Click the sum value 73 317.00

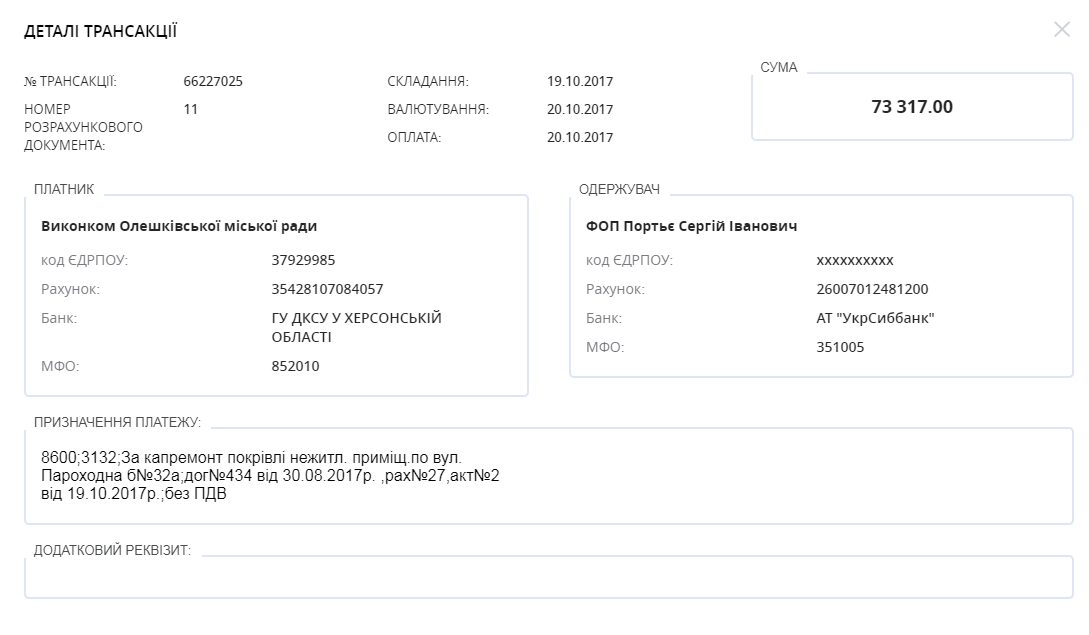pos(912,106)
